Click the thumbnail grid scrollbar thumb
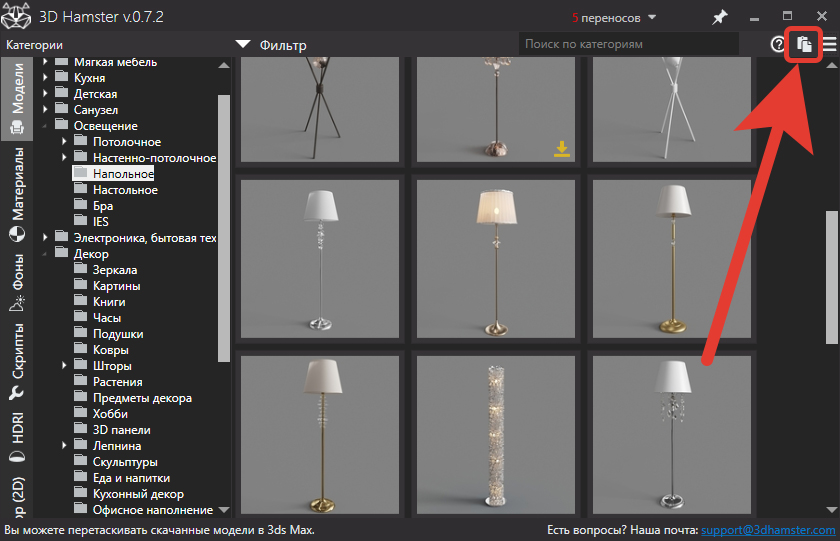 coord(831,277)
